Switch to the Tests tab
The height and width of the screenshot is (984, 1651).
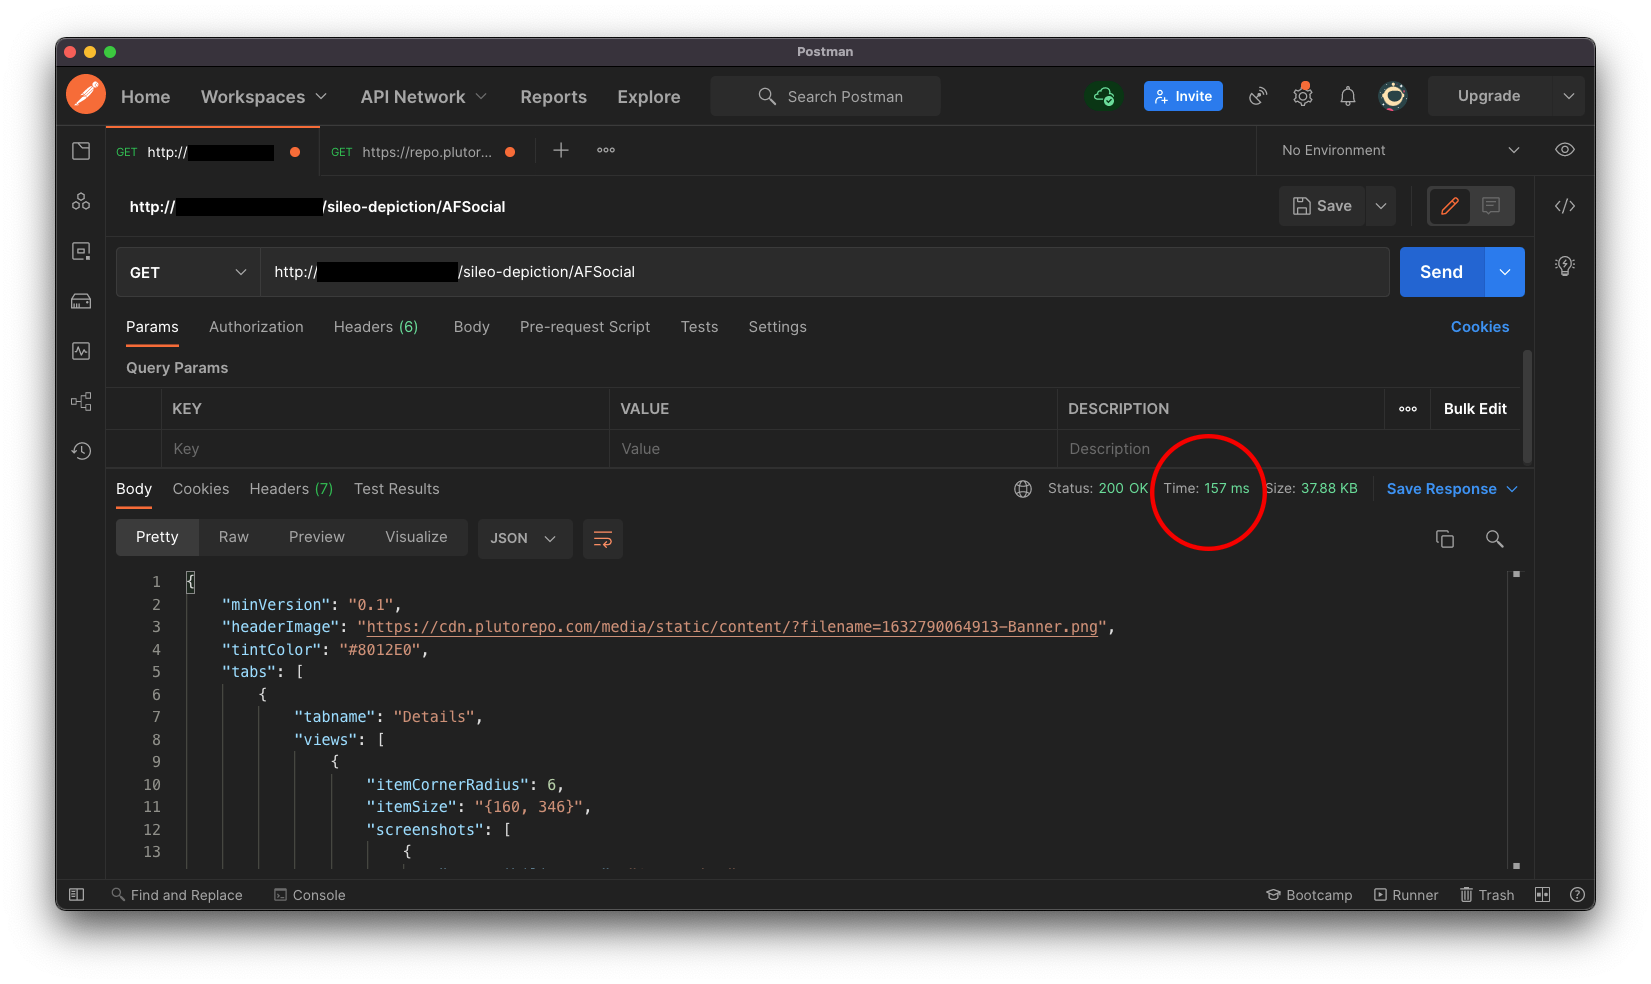tap(699, 327)
